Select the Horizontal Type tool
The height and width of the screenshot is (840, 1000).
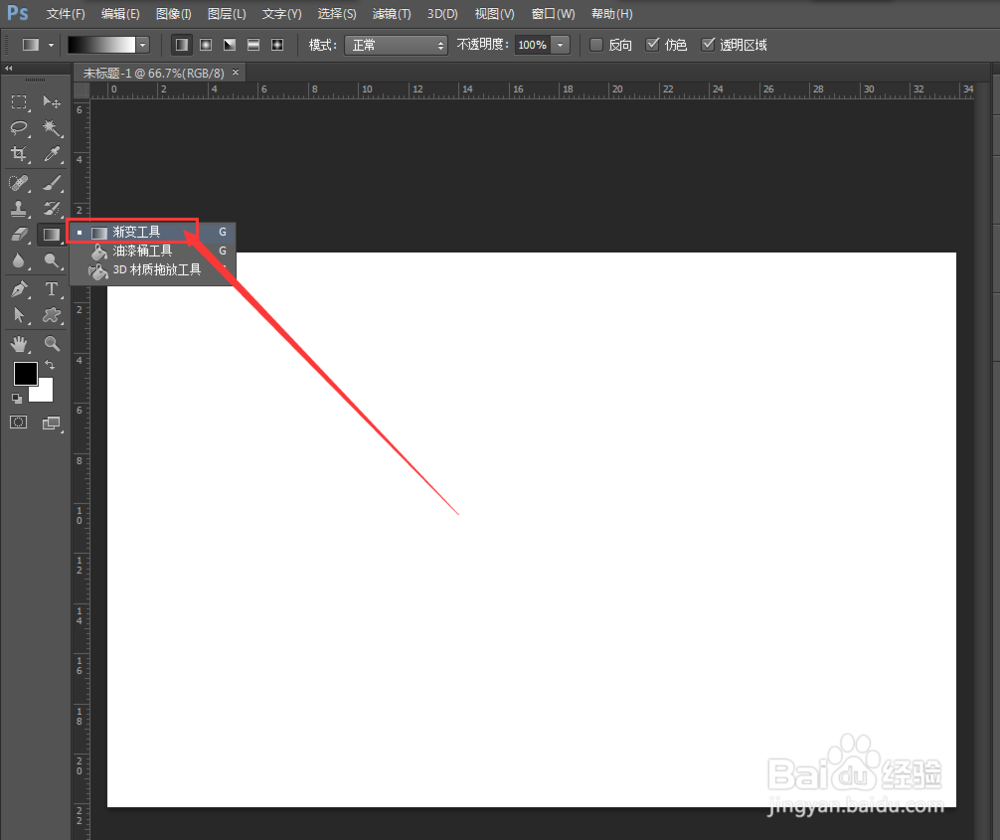pyautogui.click(x=52, y=290)
